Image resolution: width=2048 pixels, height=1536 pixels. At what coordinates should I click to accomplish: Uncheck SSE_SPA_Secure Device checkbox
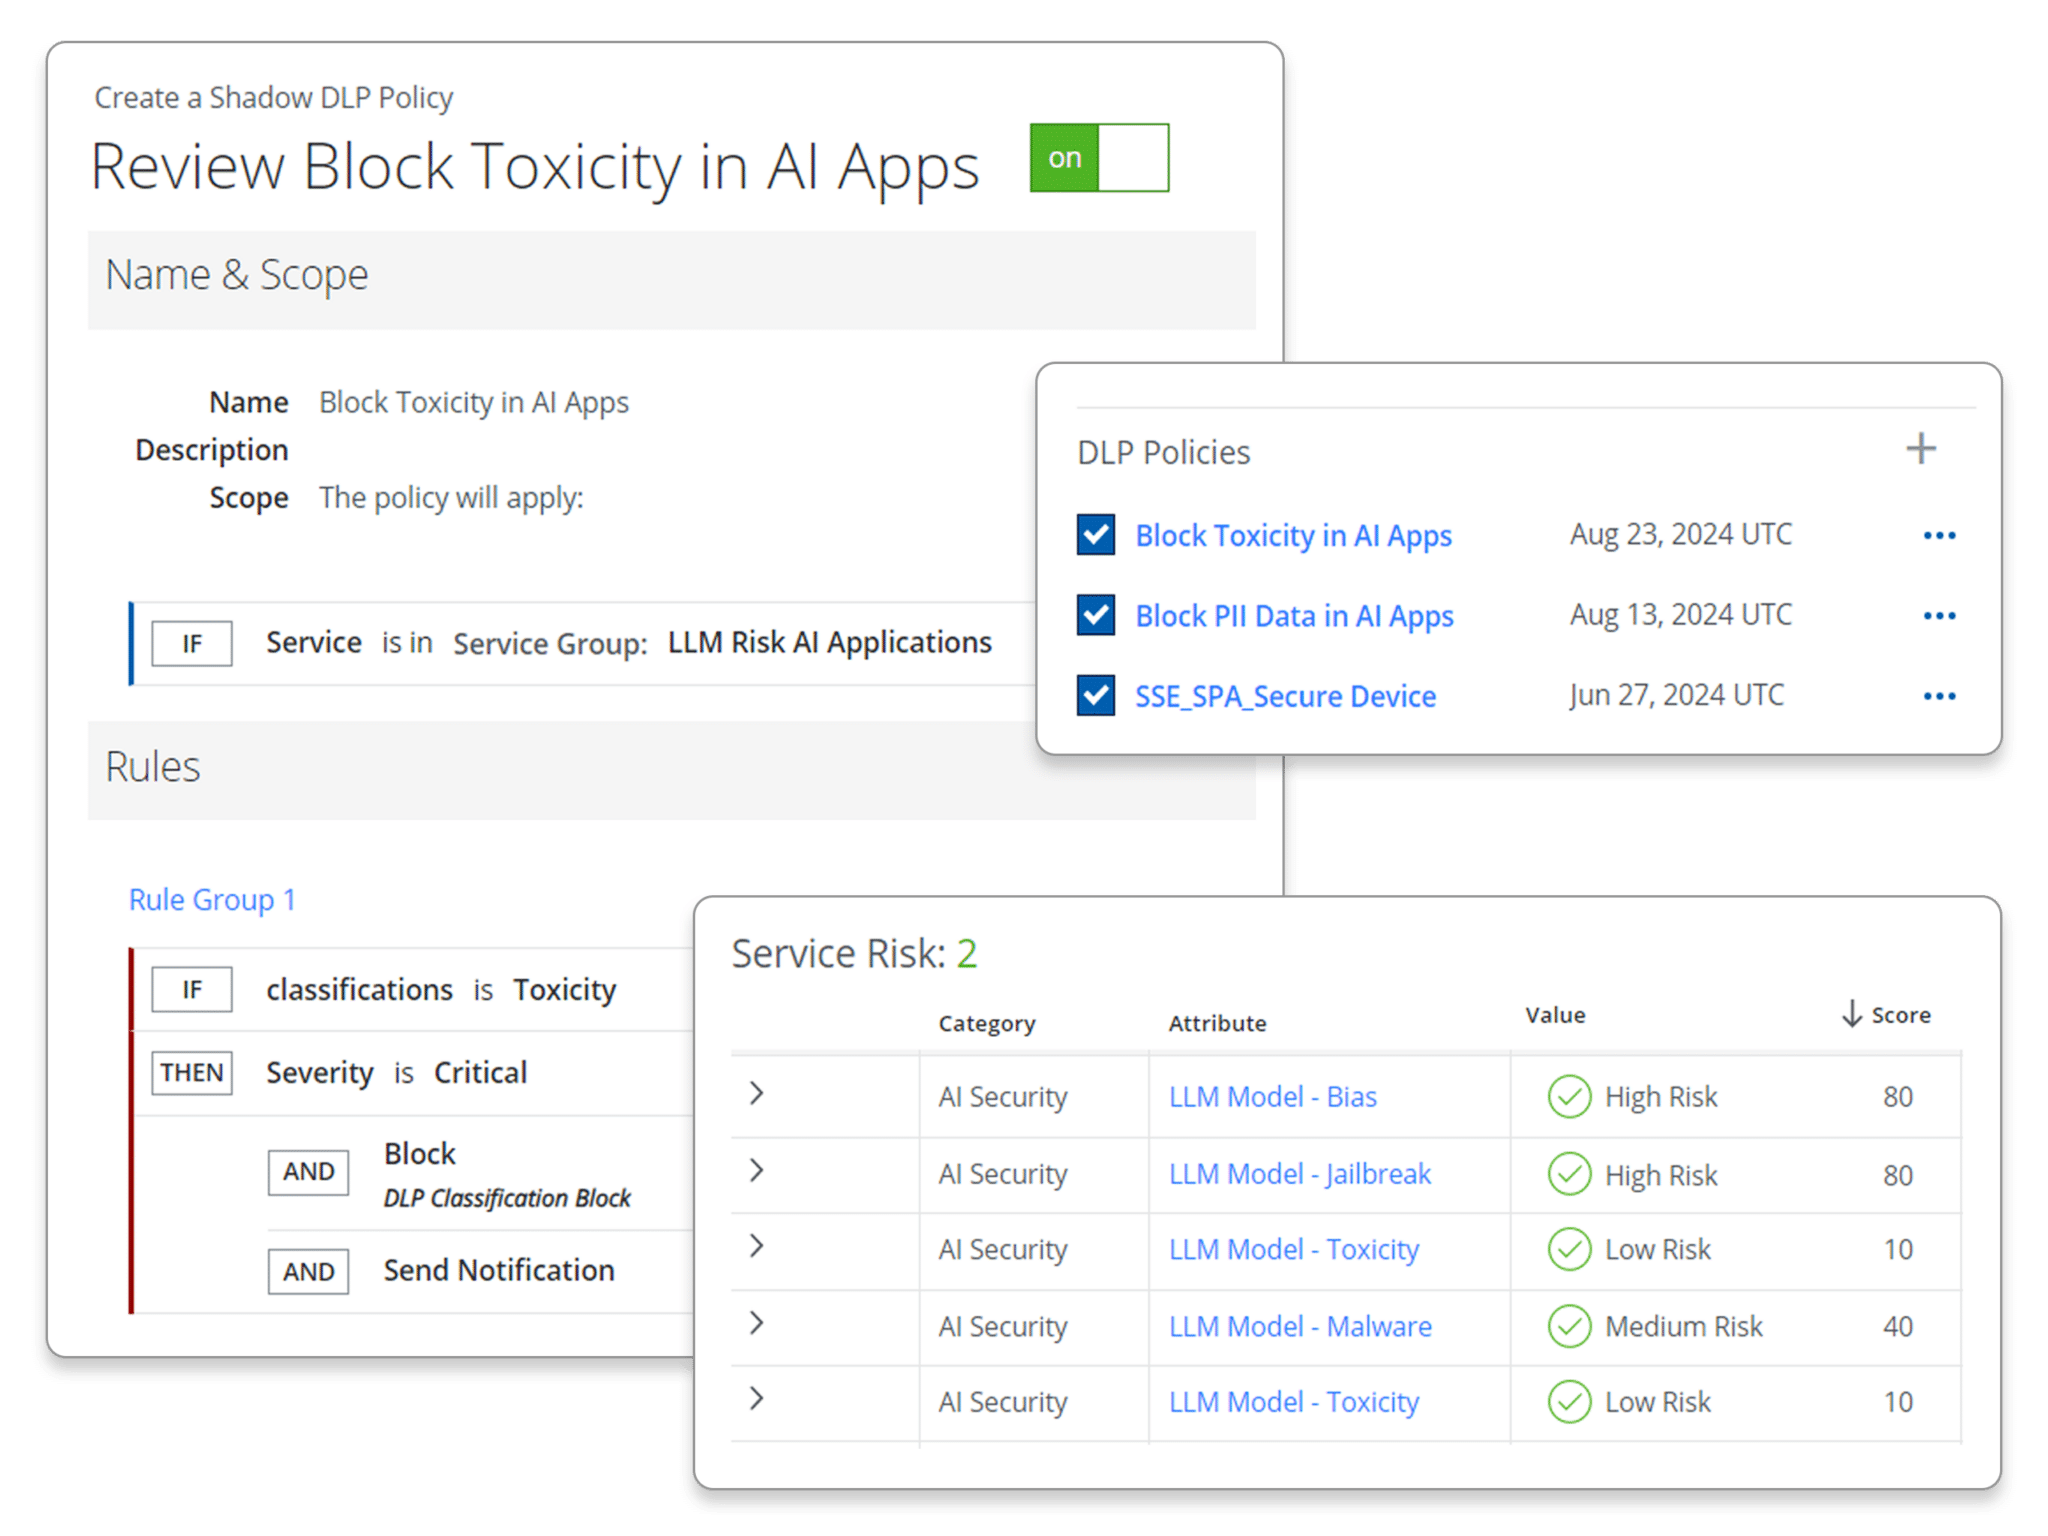(1096, 695)
